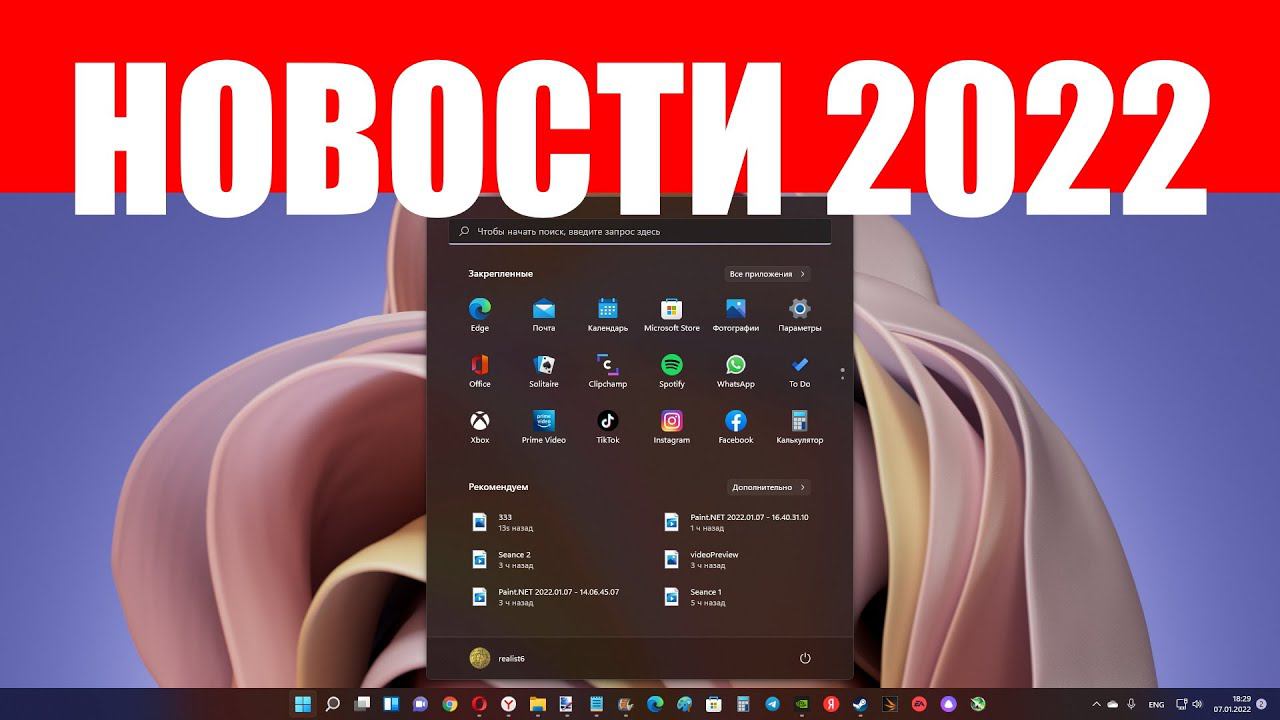Open volume speaker tray icon
This screenshot has height=720, width=1280.
(1197, 704)
